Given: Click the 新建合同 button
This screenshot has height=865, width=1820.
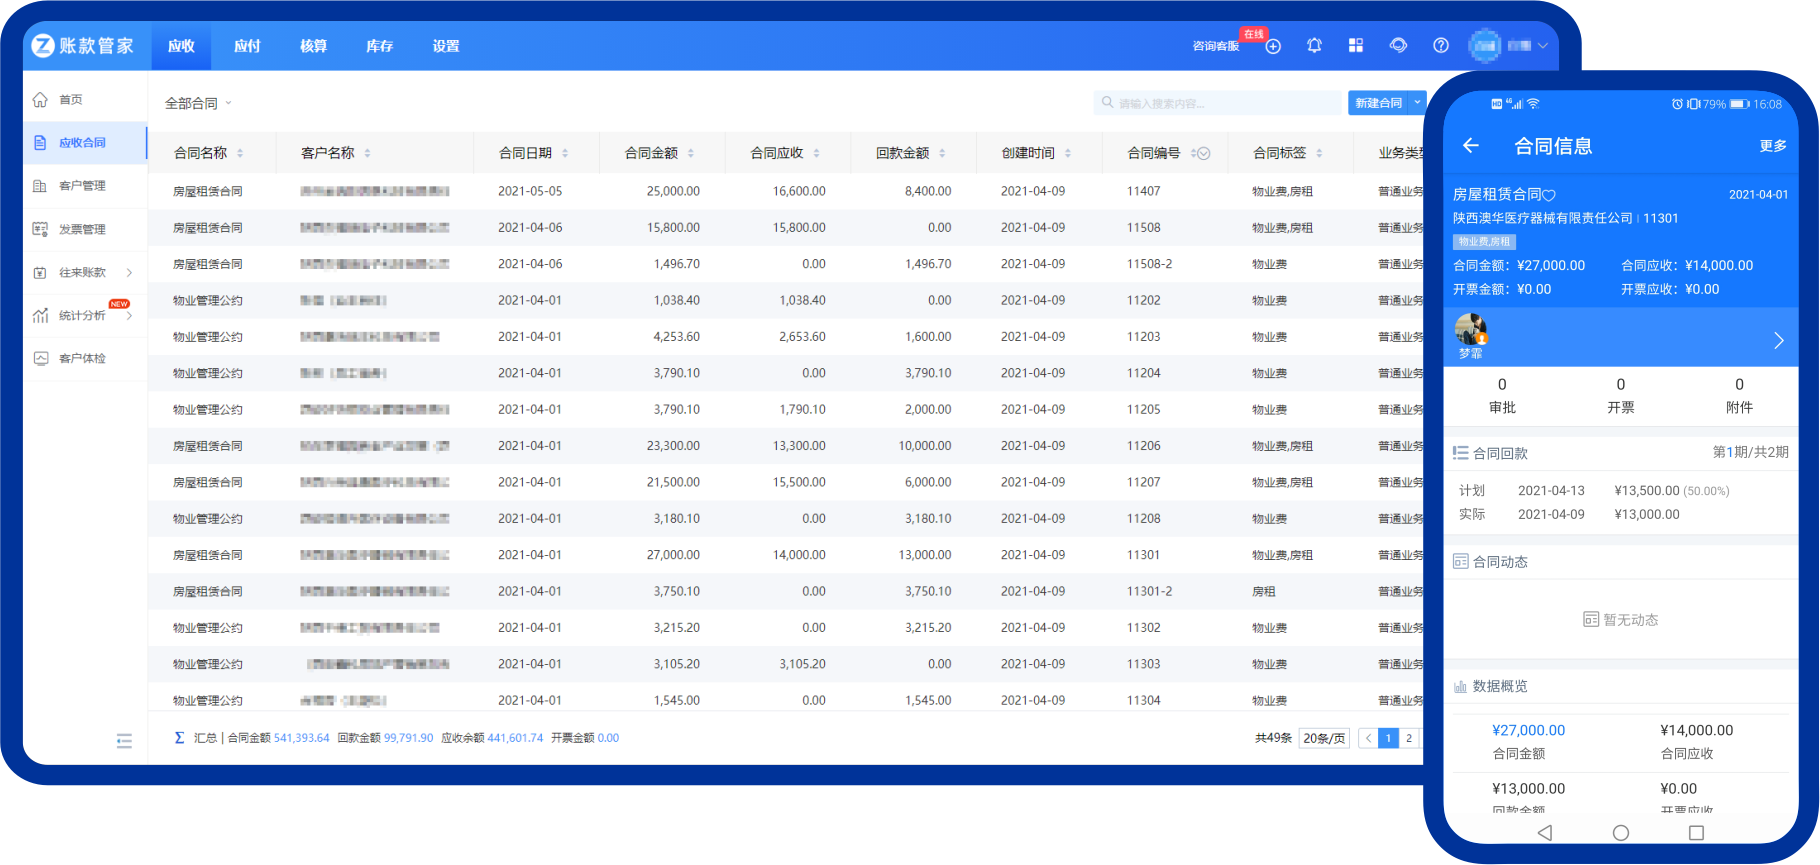Looking at the screenshot, I should [x=1378, y=103].
